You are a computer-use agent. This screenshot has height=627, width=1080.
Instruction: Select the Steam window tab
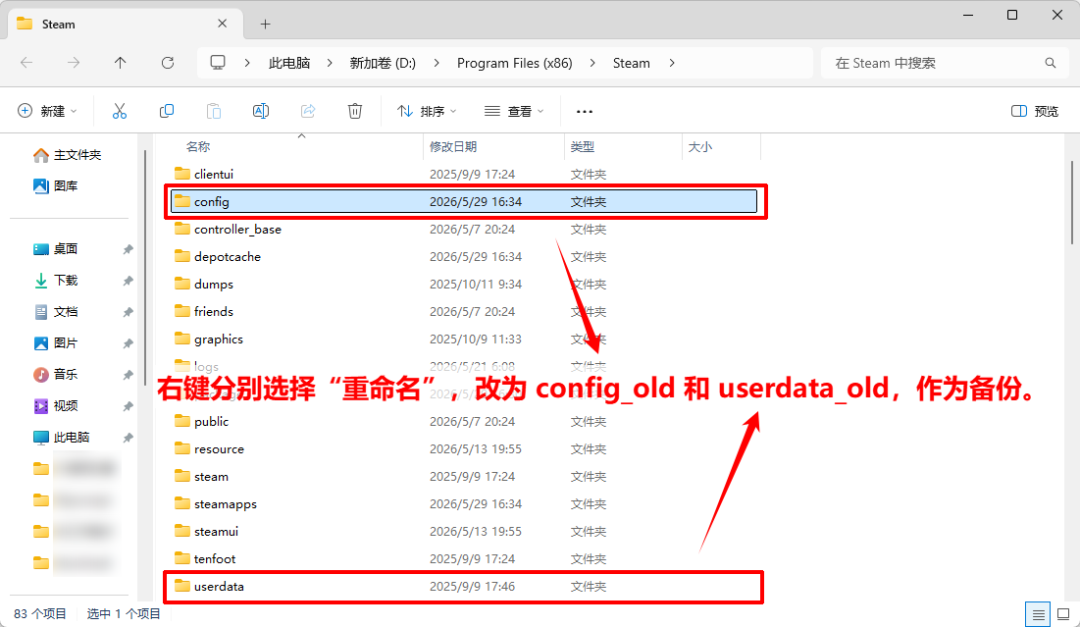pos(124,23)
